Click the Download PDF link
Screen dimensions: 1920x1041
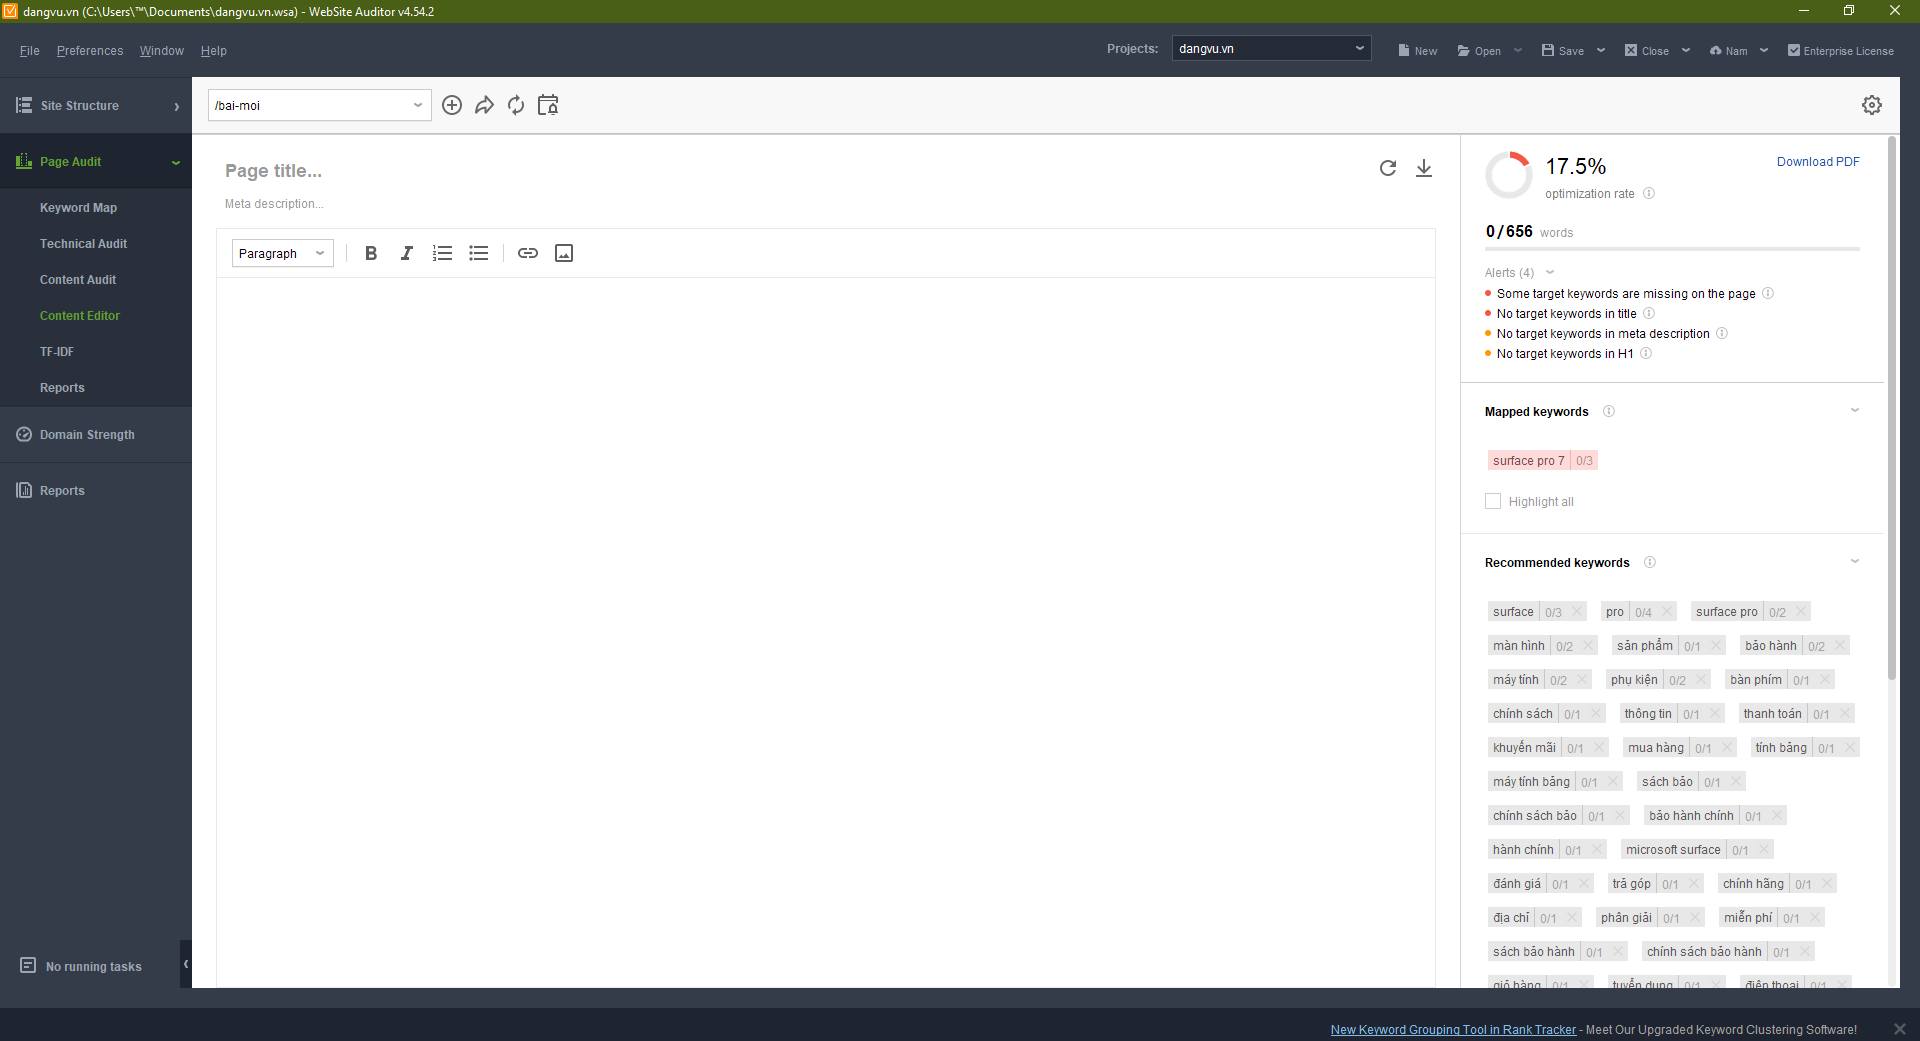pos(1818,162)
